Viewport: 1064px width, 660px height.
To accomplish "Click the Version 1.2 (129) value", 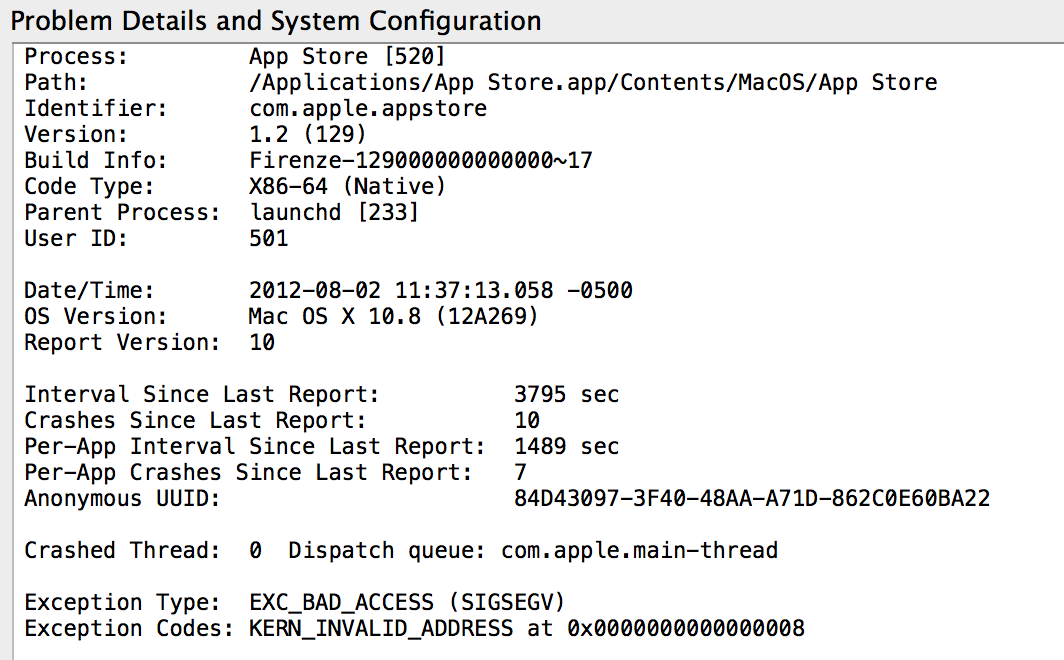I will [307, 134].
